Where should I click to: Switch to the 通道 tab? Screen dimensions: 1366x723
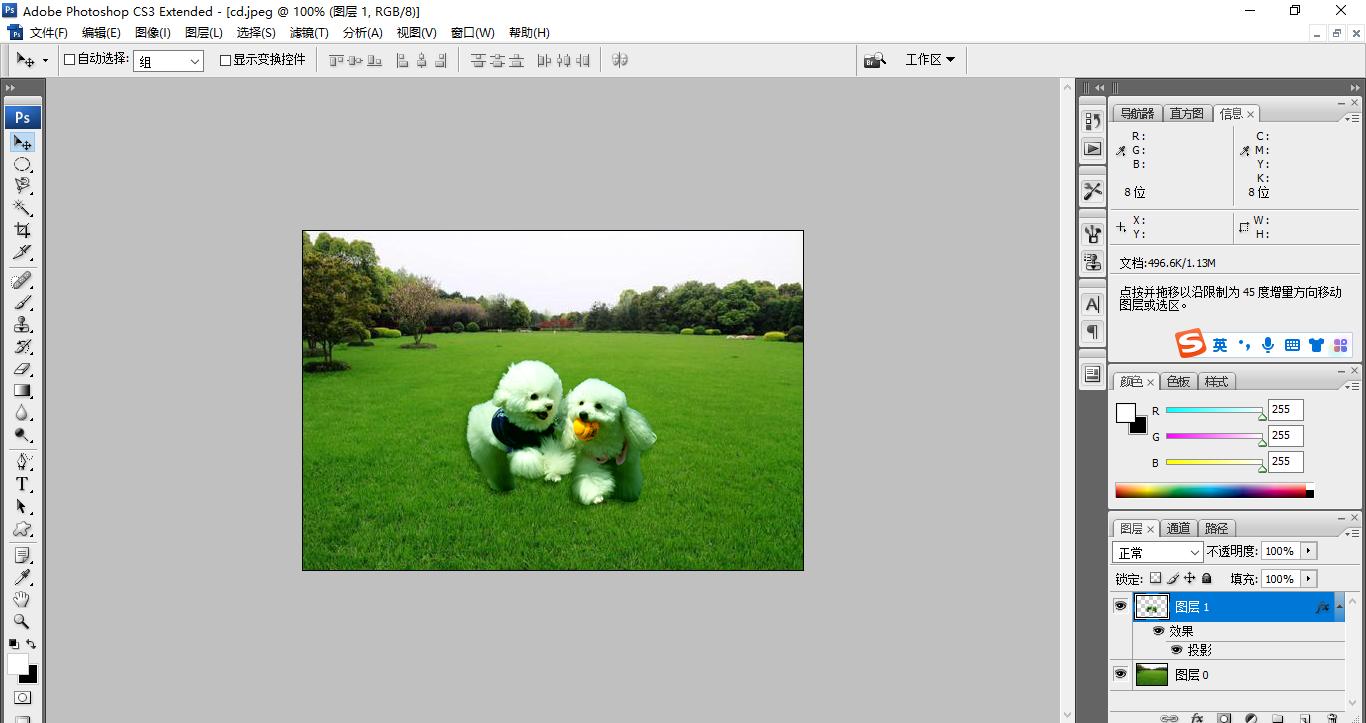(x=1178, y=527)
